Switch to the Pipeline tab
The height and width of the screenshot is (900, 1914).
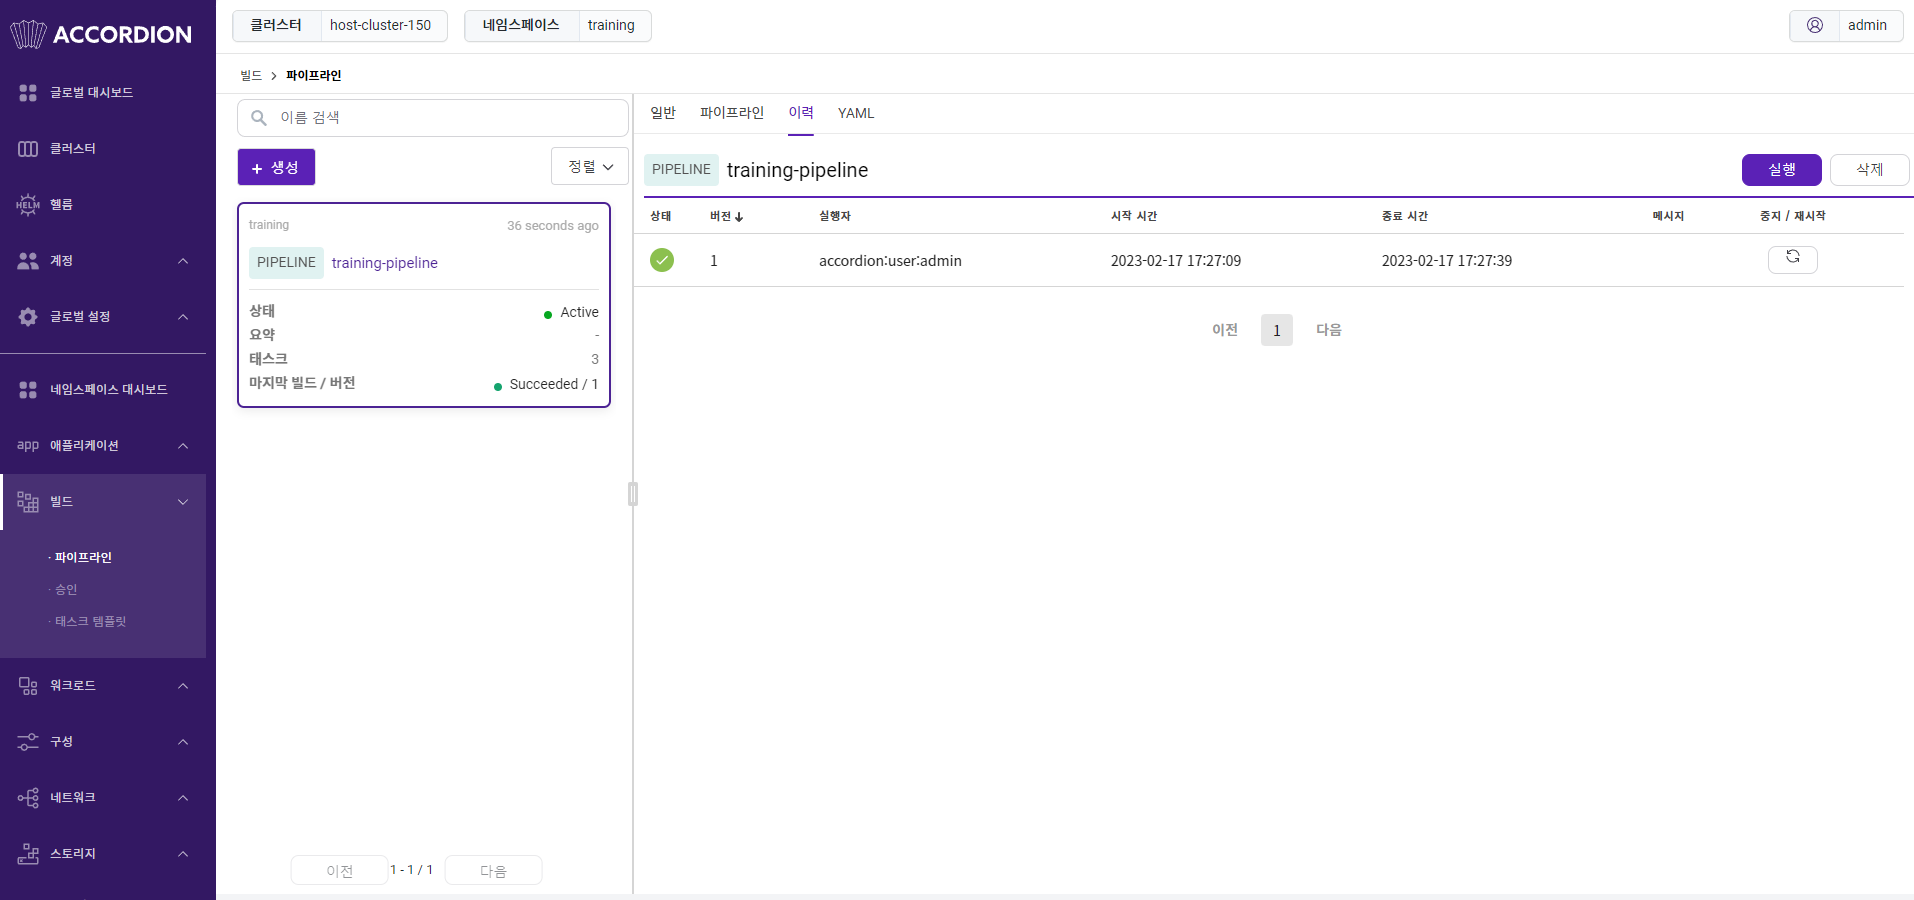(732, 113)
